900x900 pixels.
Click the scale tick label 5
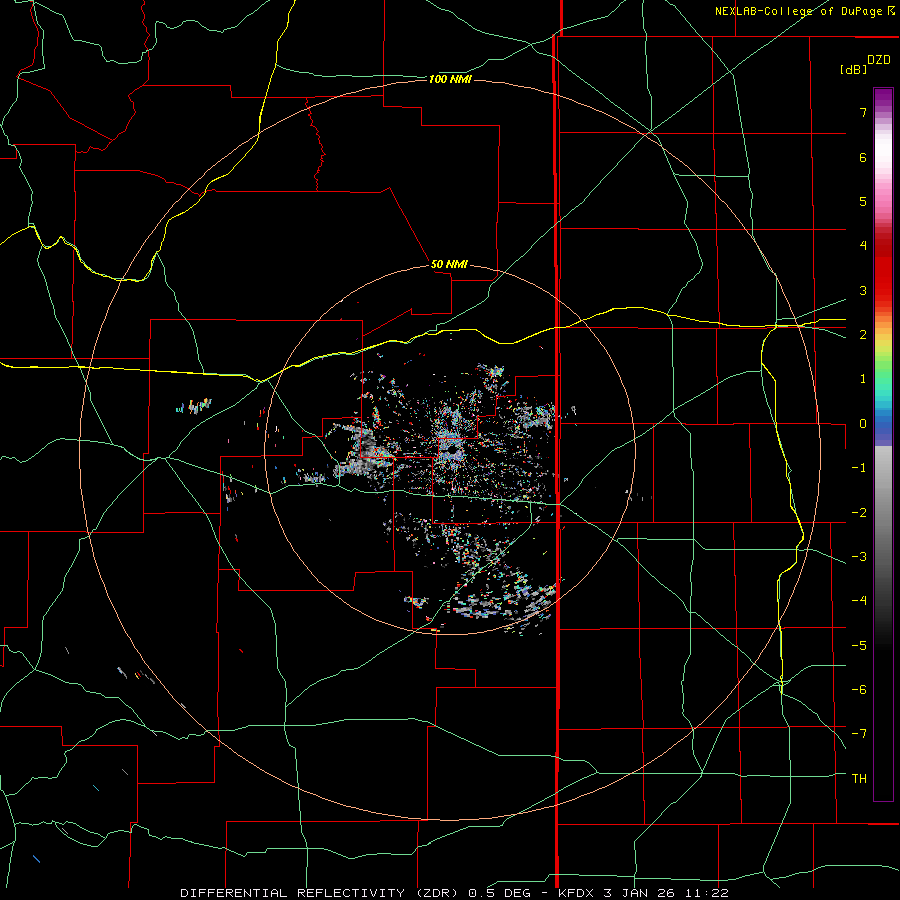point(863,201)
